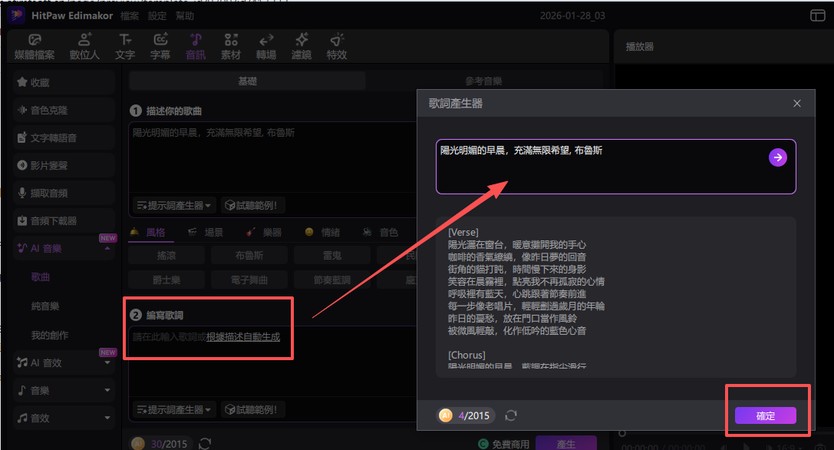Open 我的創作 in the sidebar
This screenshot has width=834, height=450.
(49, 335)
